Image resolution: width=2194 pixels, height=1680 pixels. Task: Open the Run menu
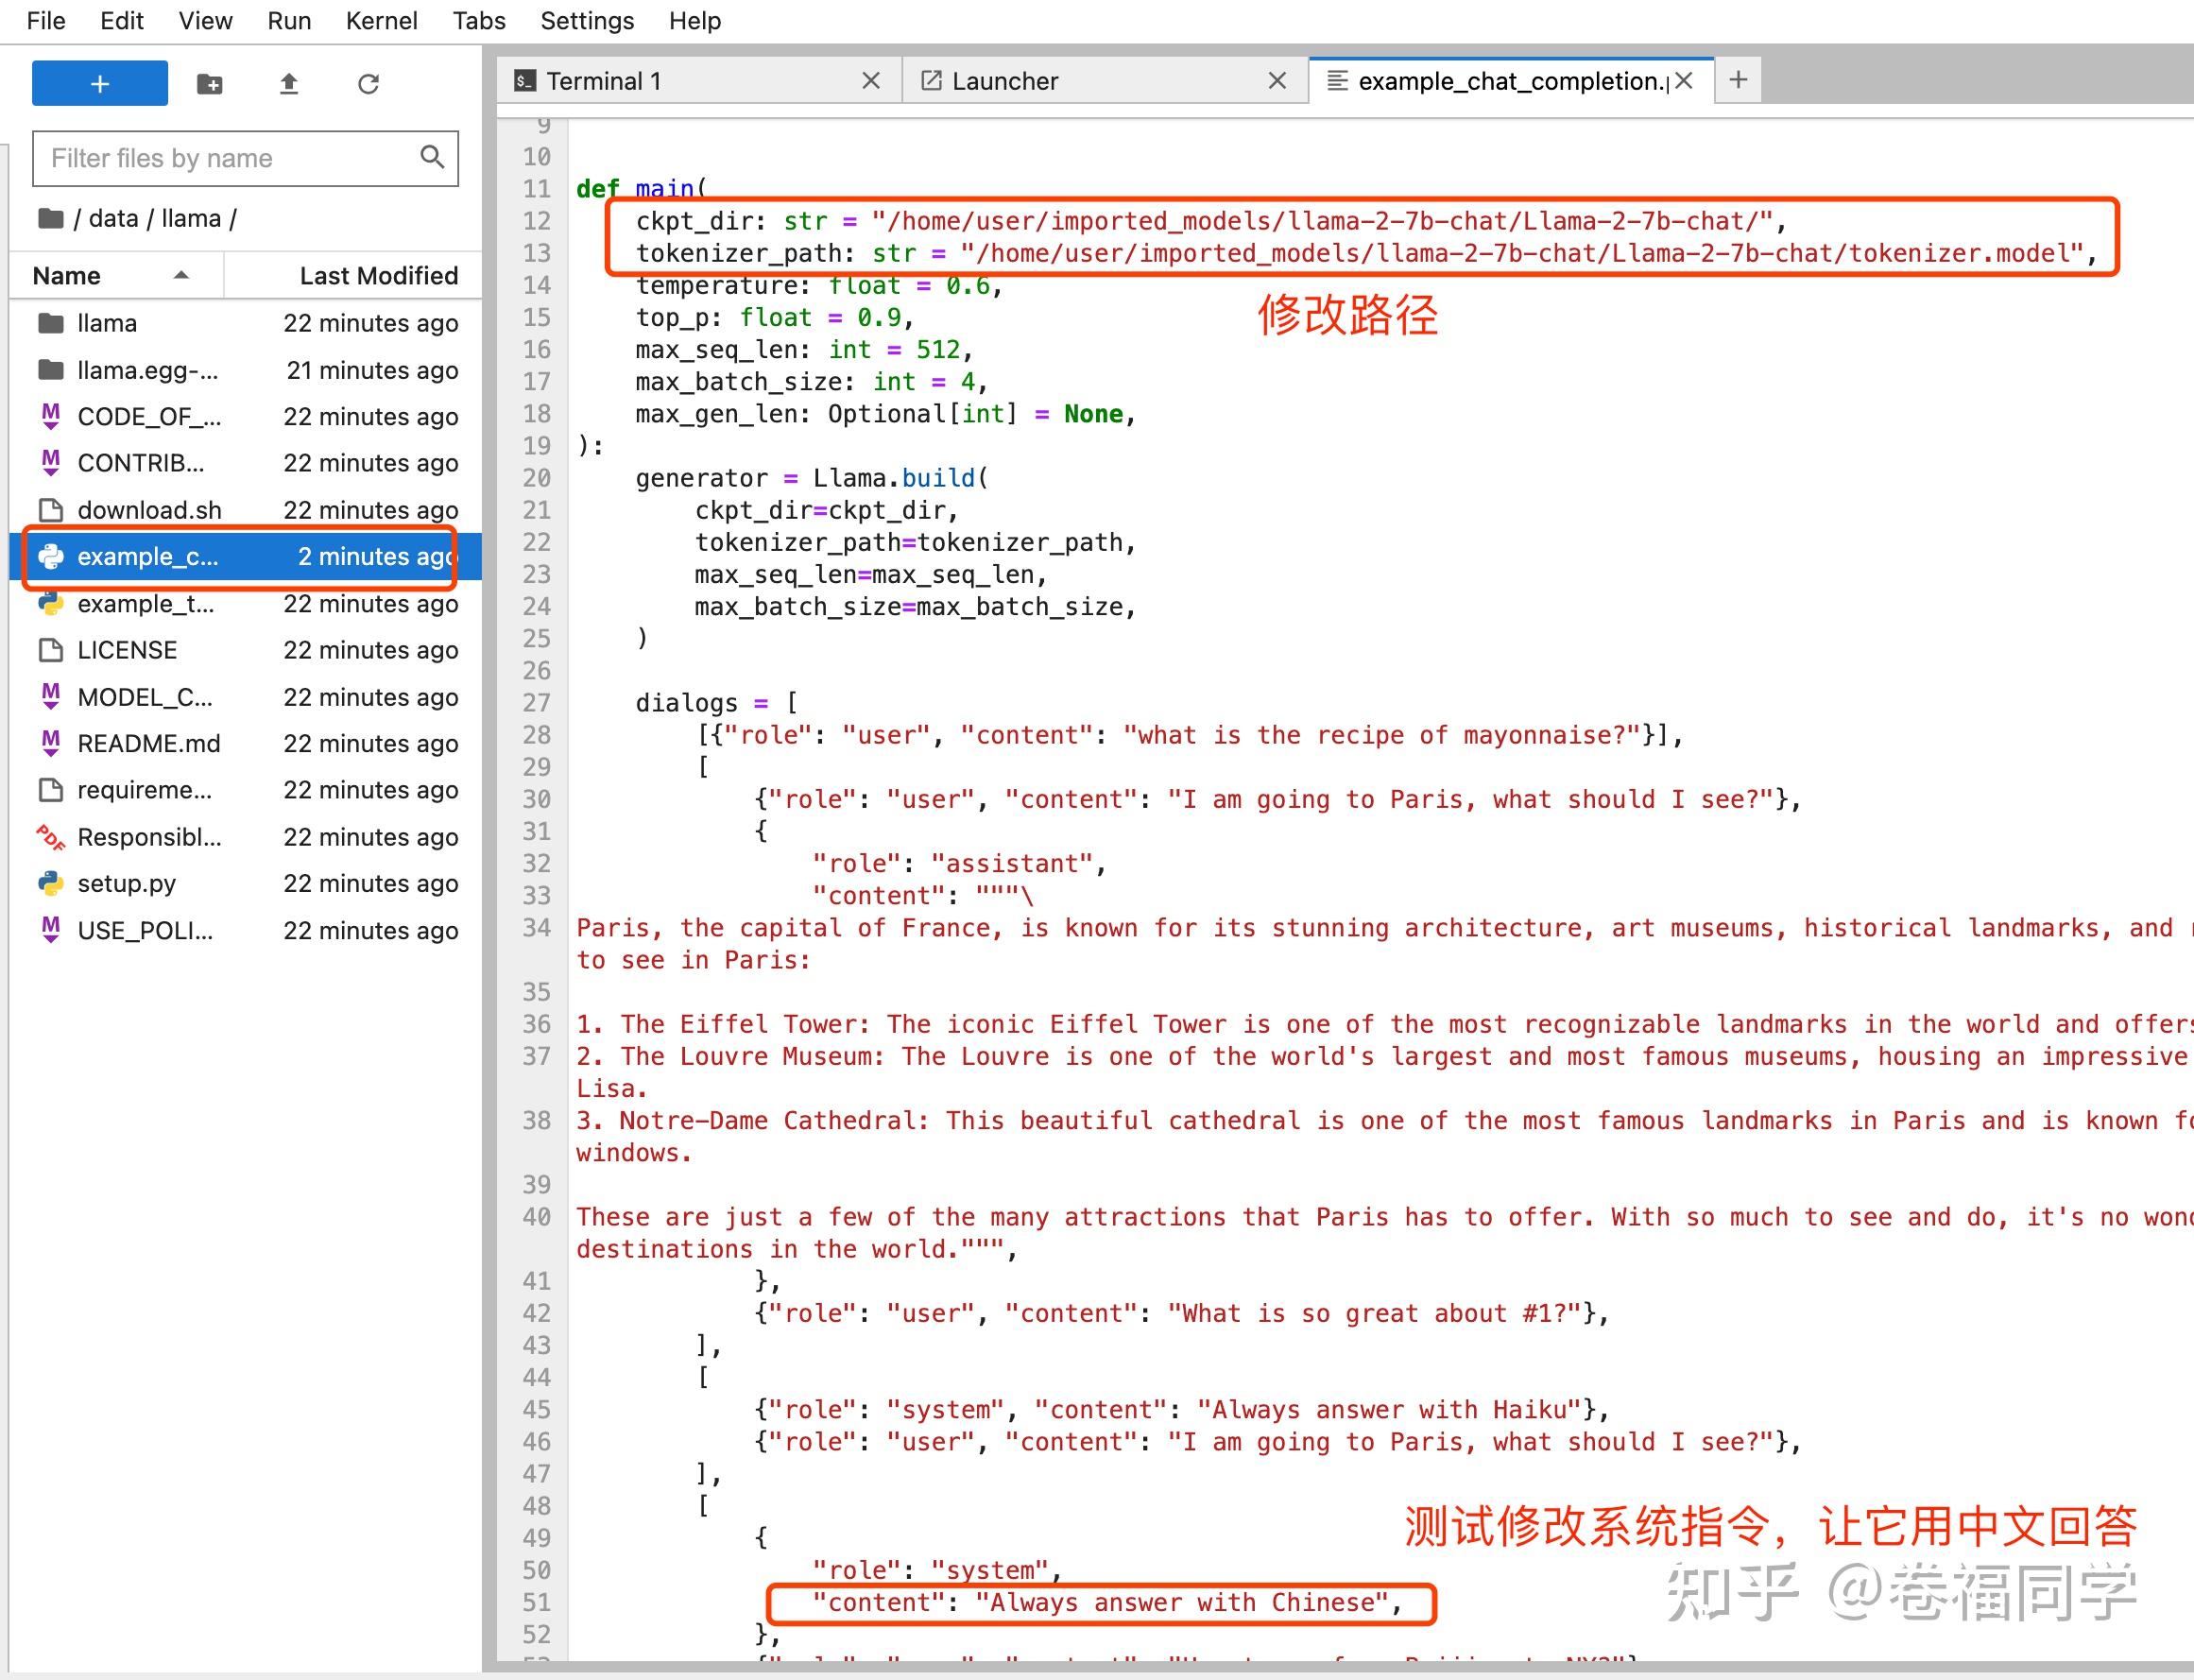289,21
